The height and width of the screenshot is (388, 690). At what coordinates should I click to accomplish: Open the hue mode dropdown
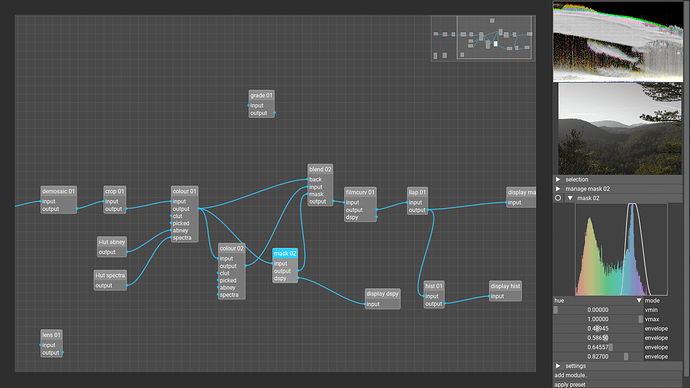tap(598, 300)
